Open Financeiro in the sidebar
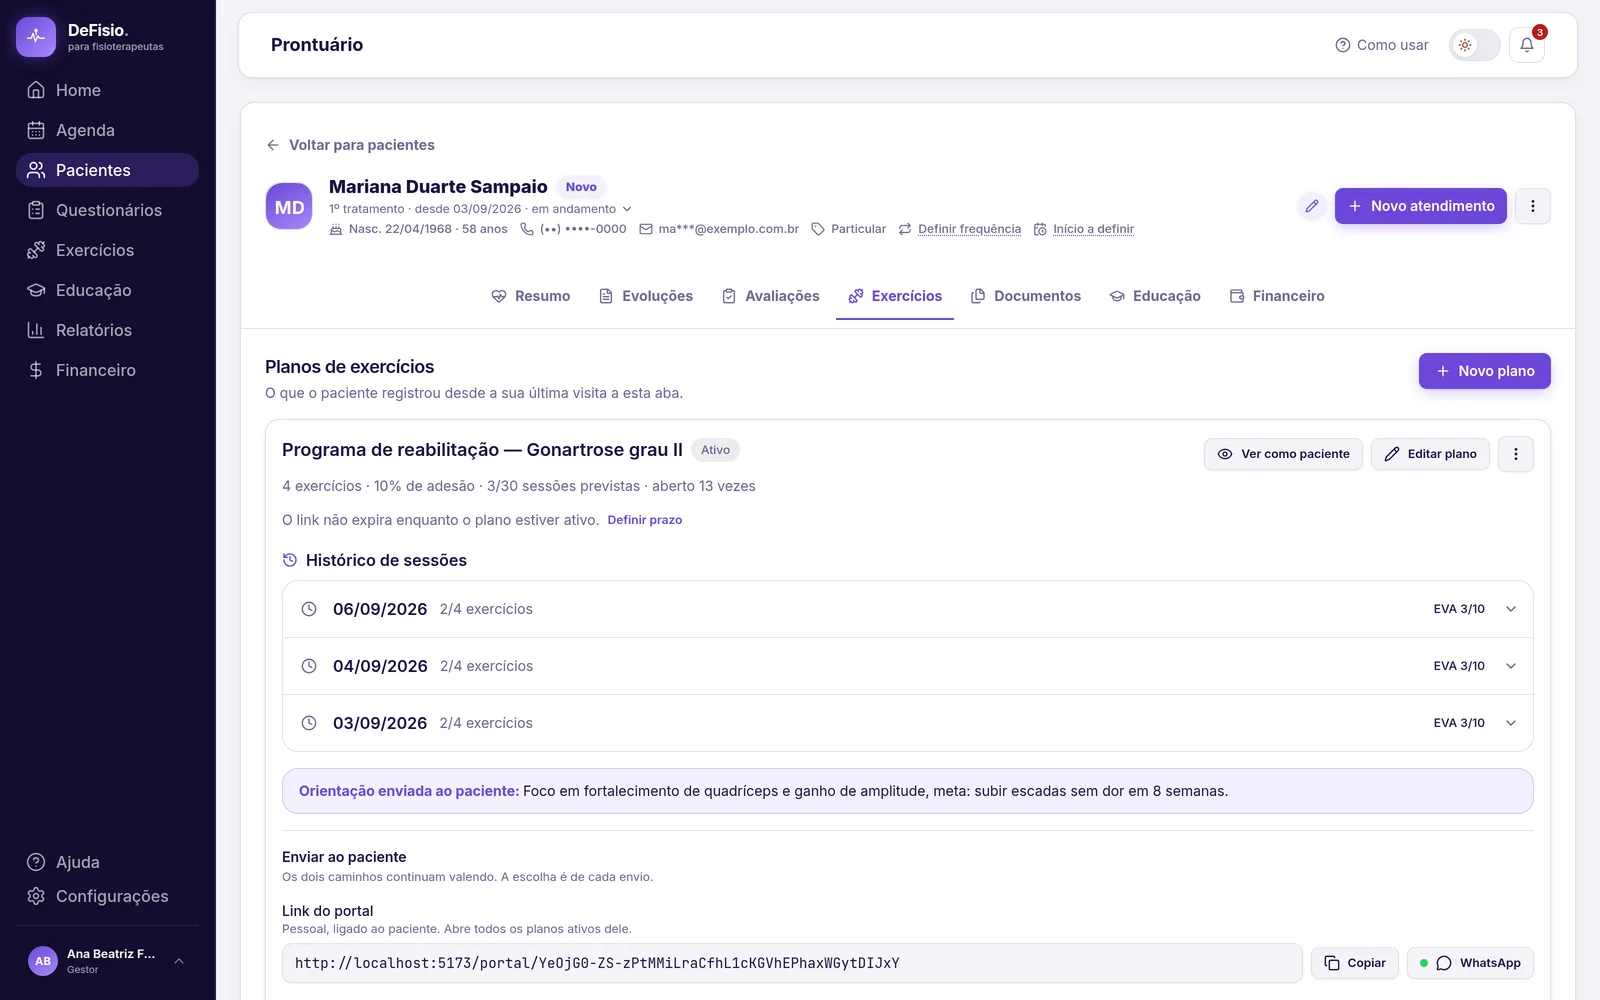 coord(107,370)
